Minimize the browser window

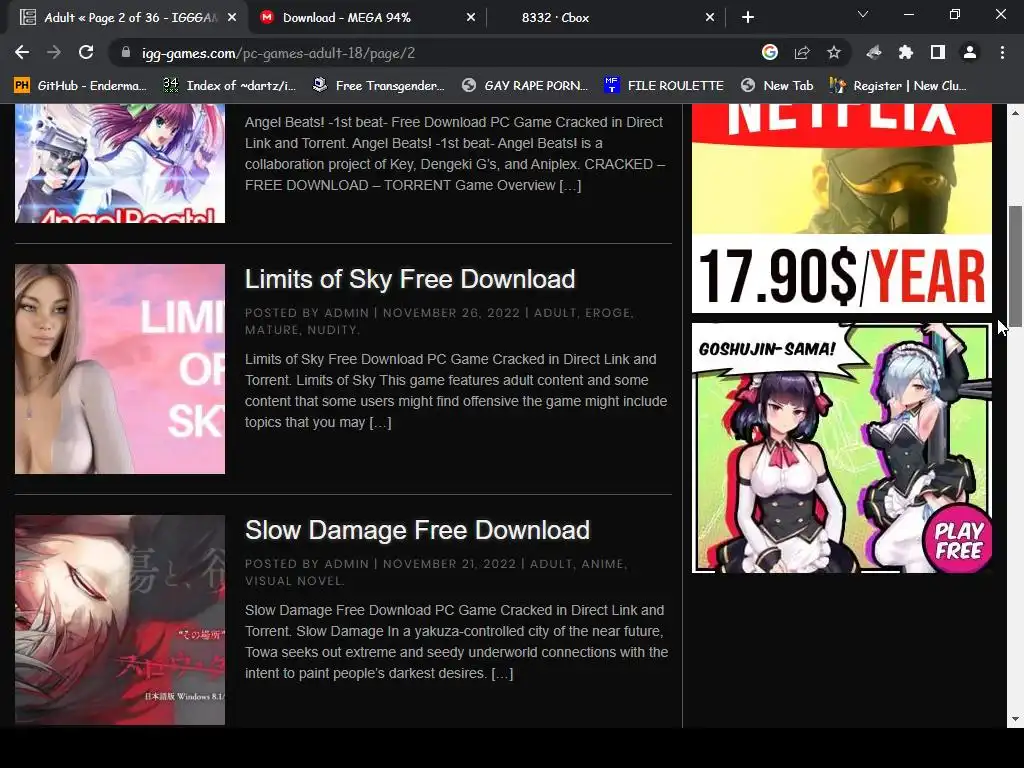click(x=908, y=14)
